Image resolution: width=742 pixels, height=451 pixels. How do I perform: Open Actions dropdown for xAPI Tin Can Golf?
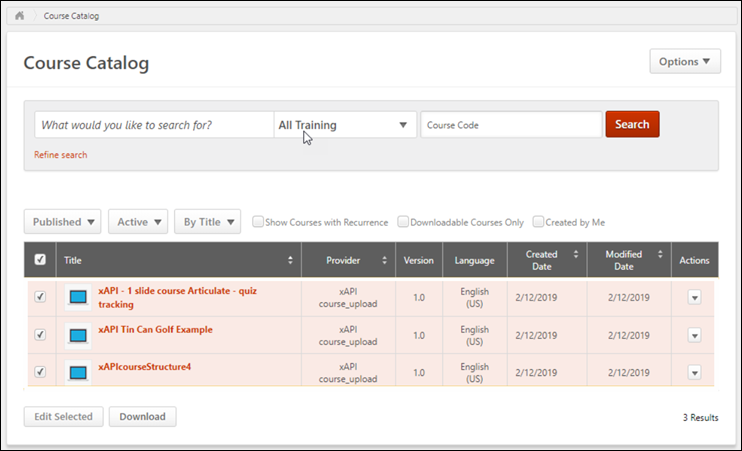pyautogui.click(x=694, y=335)
